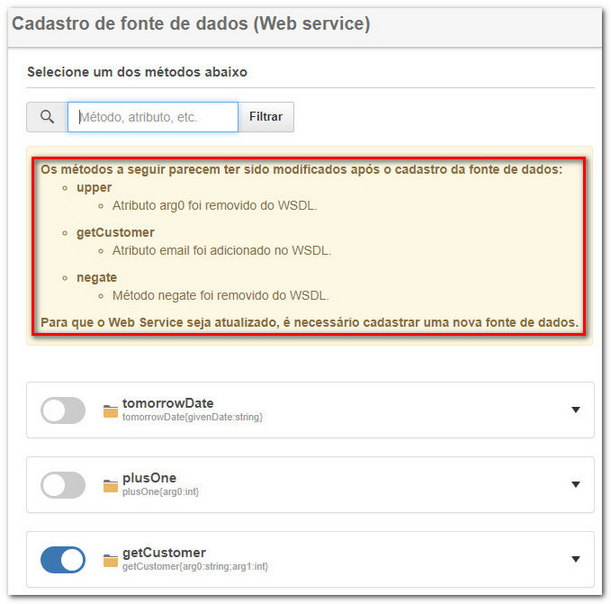Screen dimensions: 611x604
Task: Focus the 'Método, atributo, etc.' search field
Action: pyautogui.click(x=153, y=117)
